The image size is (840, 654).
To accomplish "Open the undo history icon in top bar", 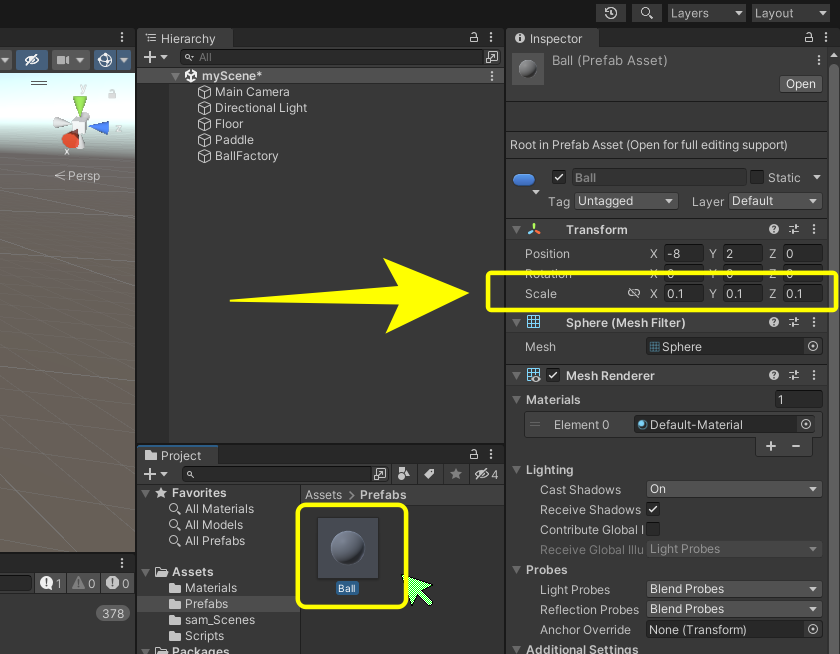I will coord(611,13).
